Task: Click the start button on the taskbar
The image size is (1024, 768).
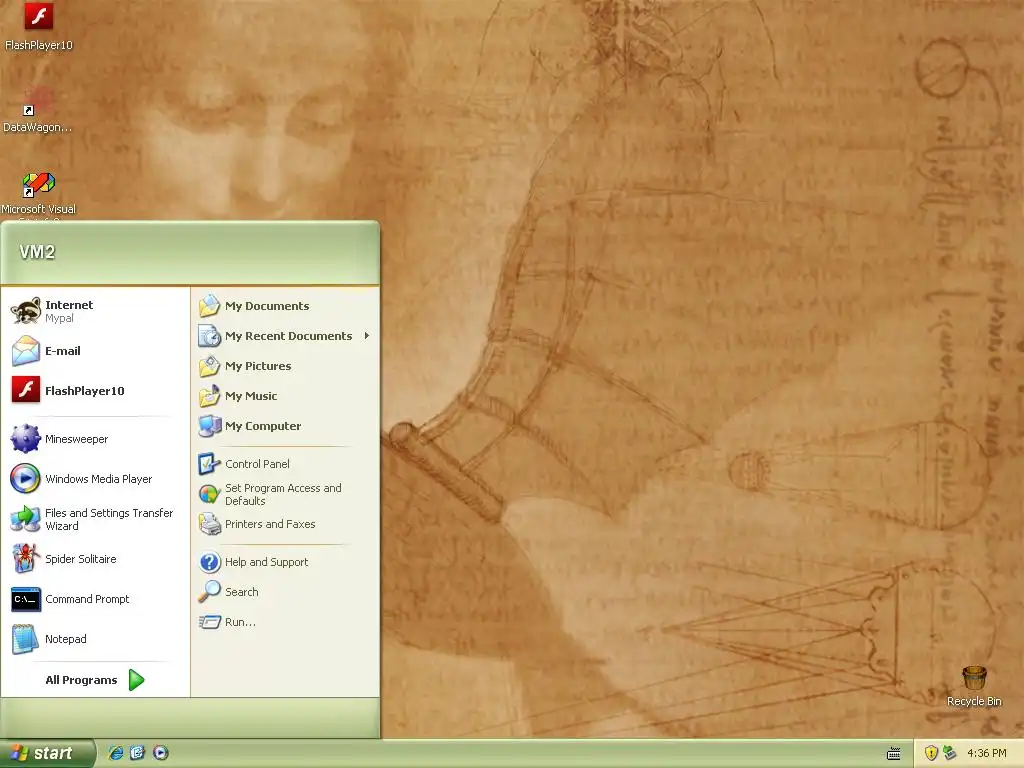Action: coord(47,753)
